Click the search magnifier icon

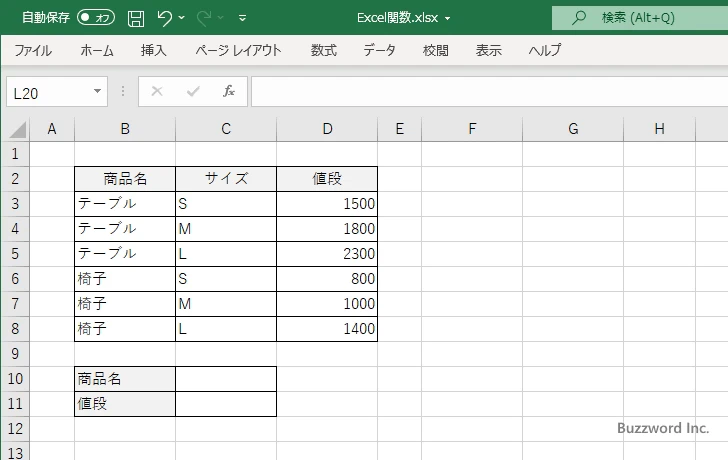tap(578, 18)
